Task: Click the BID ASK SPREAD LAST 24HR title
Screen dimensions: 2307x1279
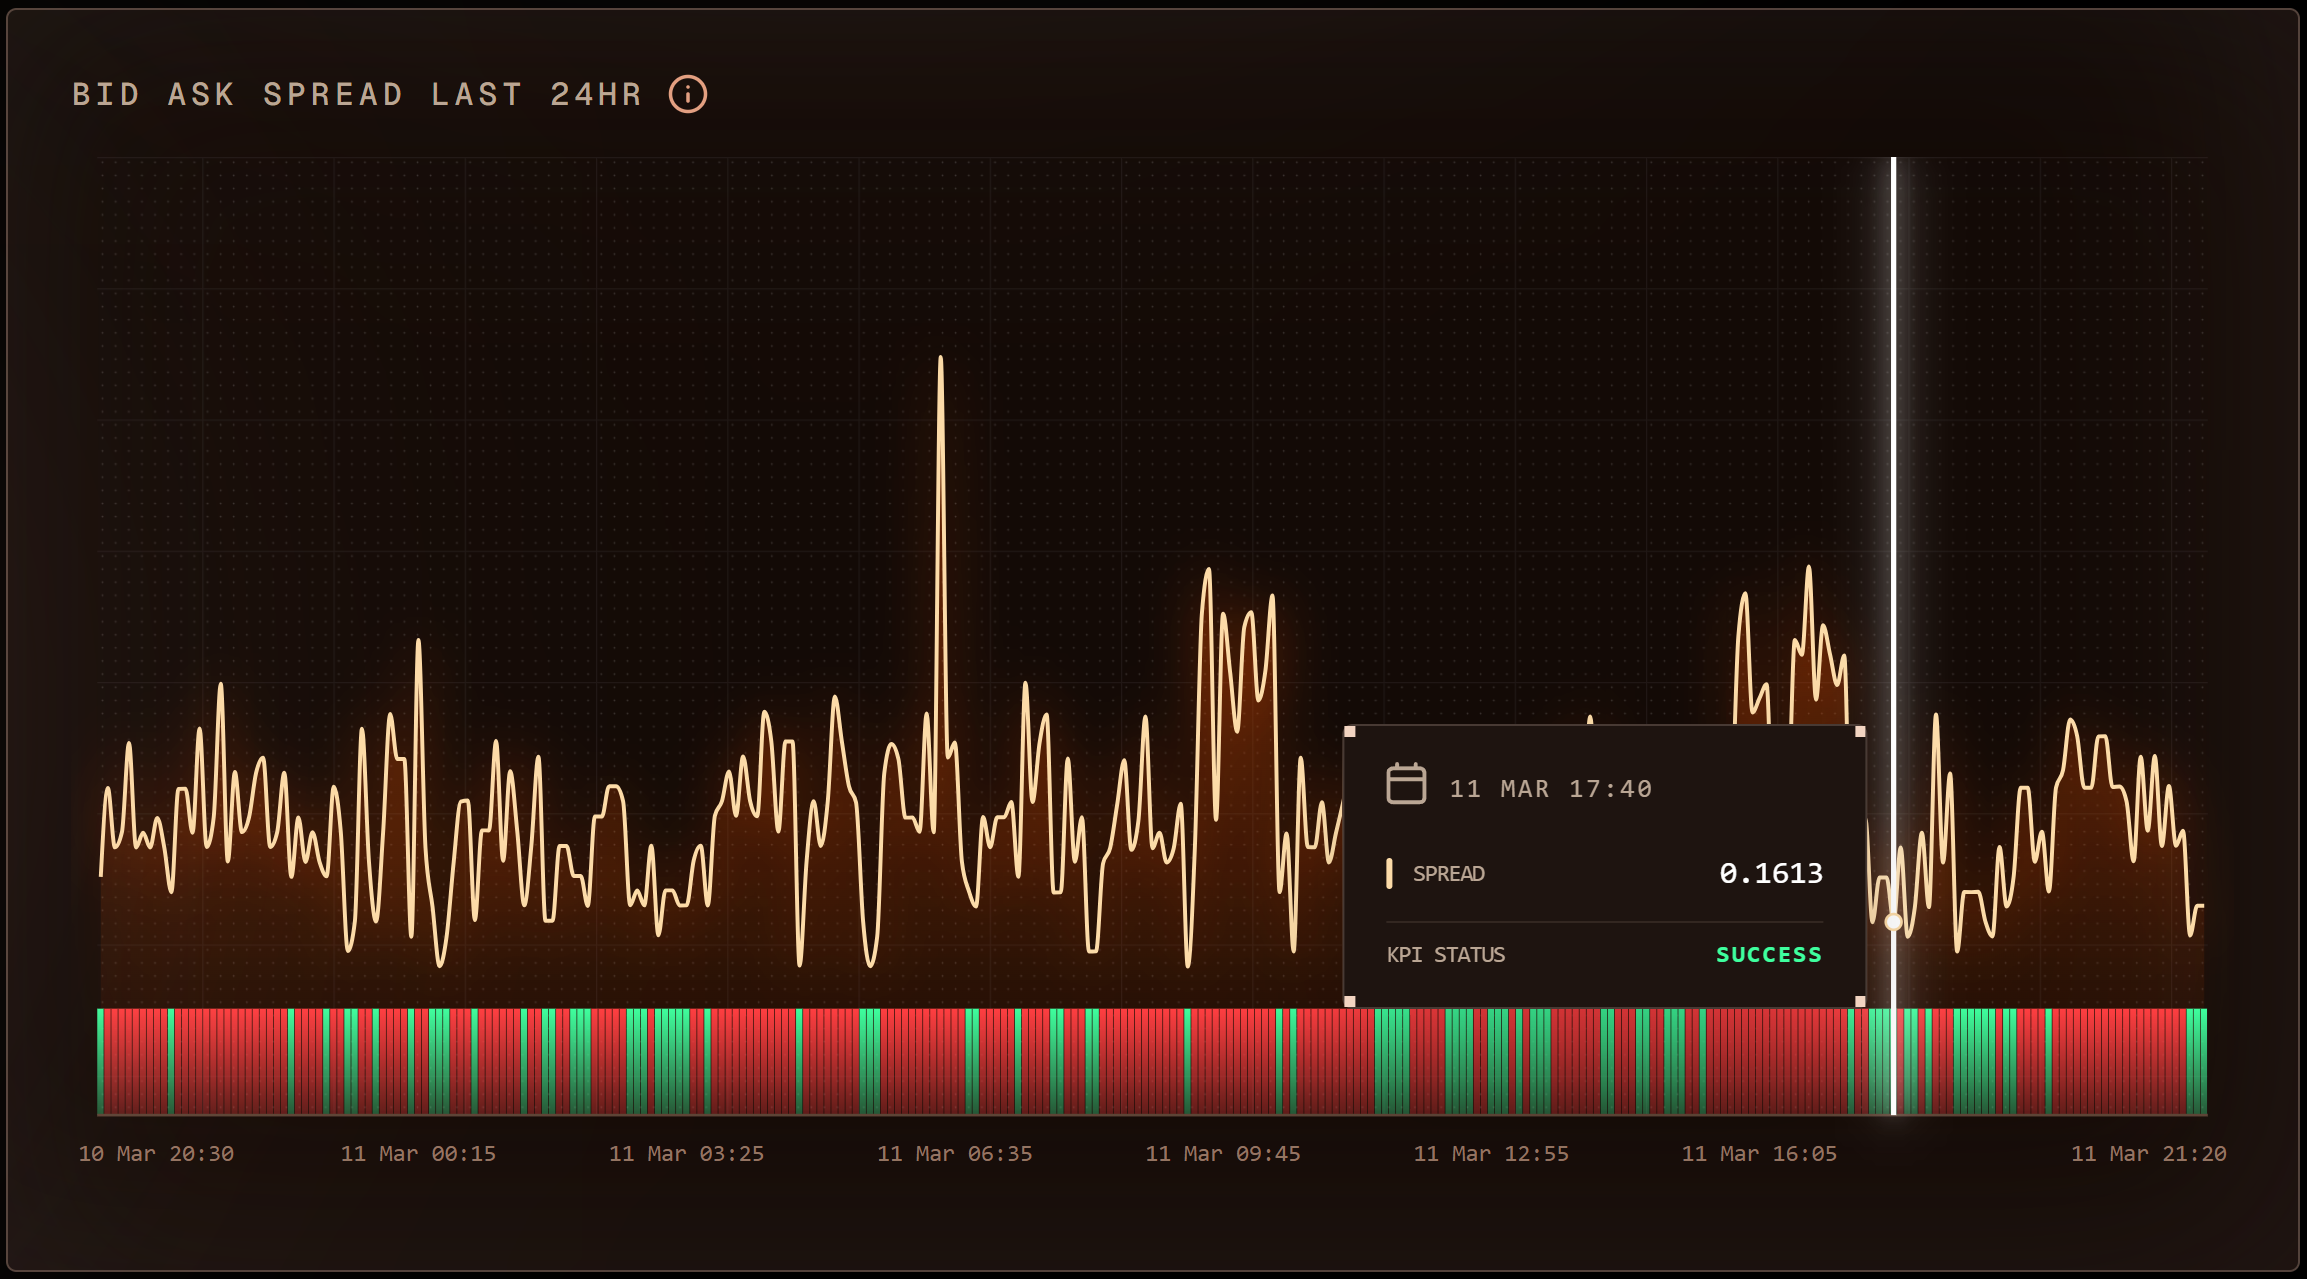Action: point(357,95)
